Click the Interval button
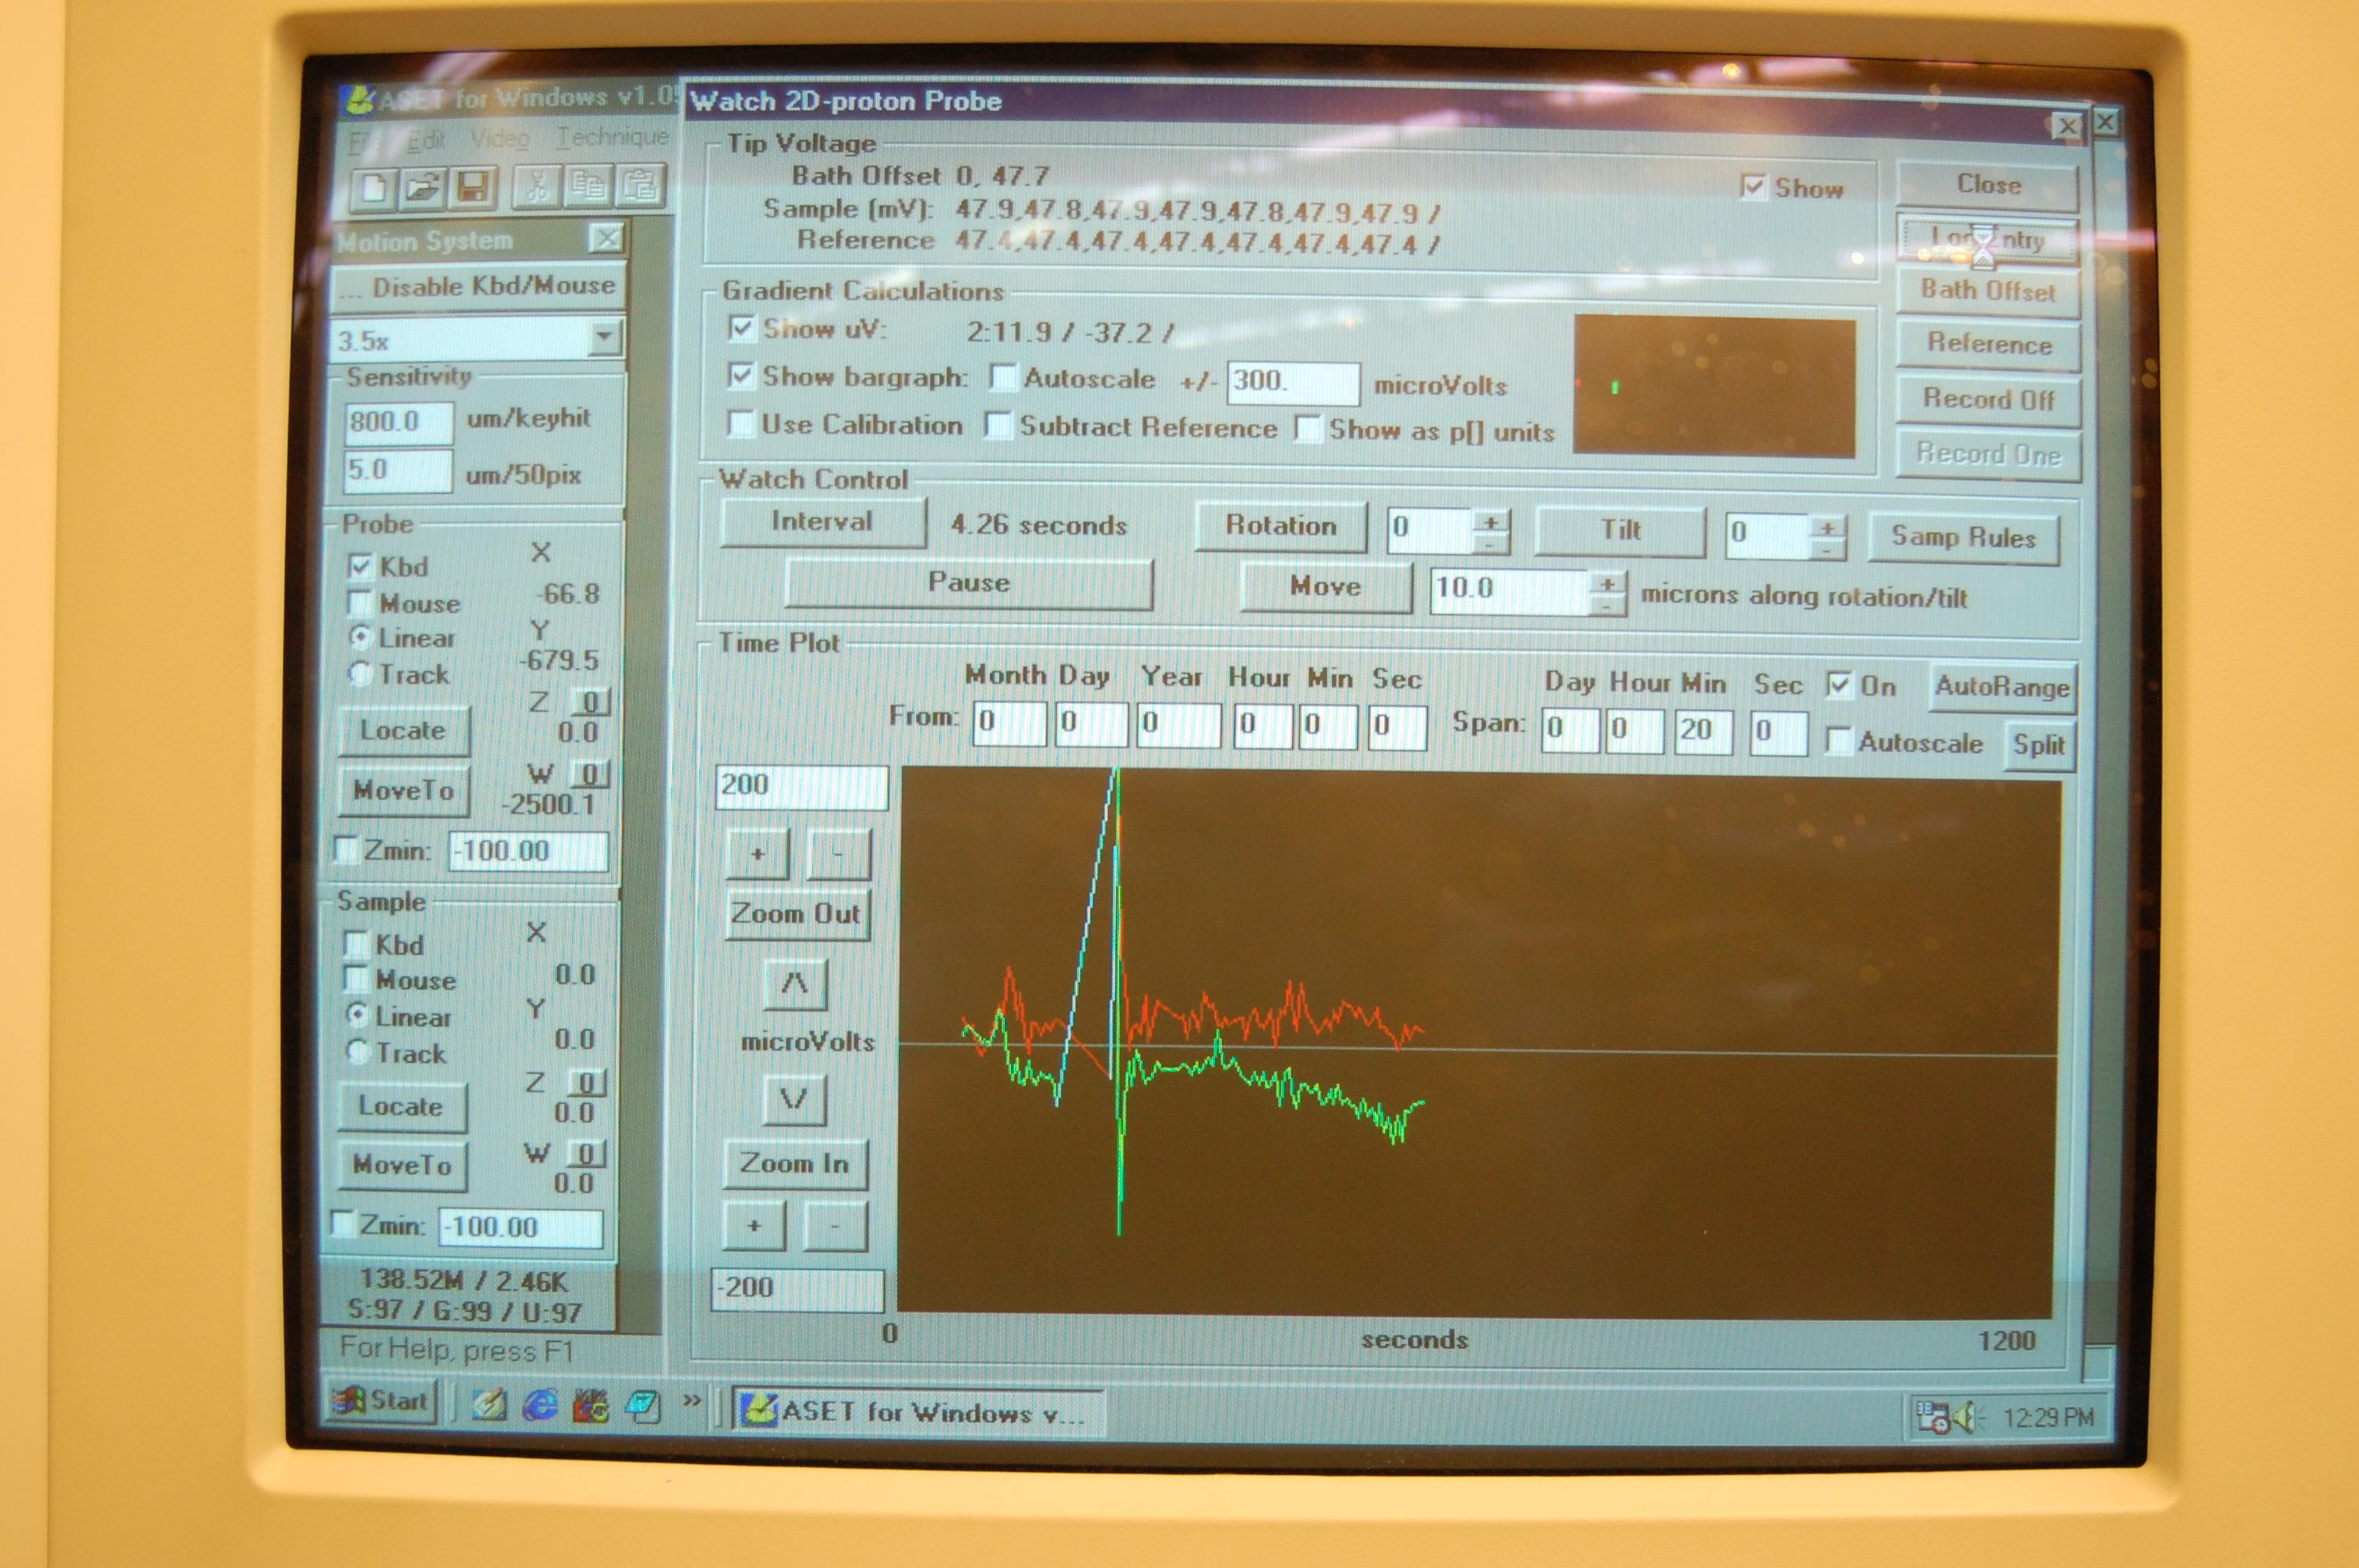 pyautogui.click(x=822, y=521)
